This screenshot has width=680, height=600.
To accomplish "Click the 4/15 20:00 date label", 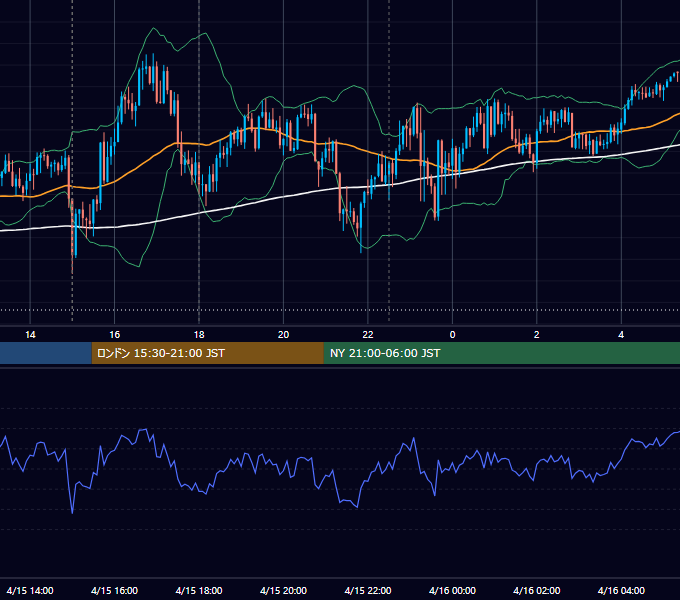I will [283, 590].
